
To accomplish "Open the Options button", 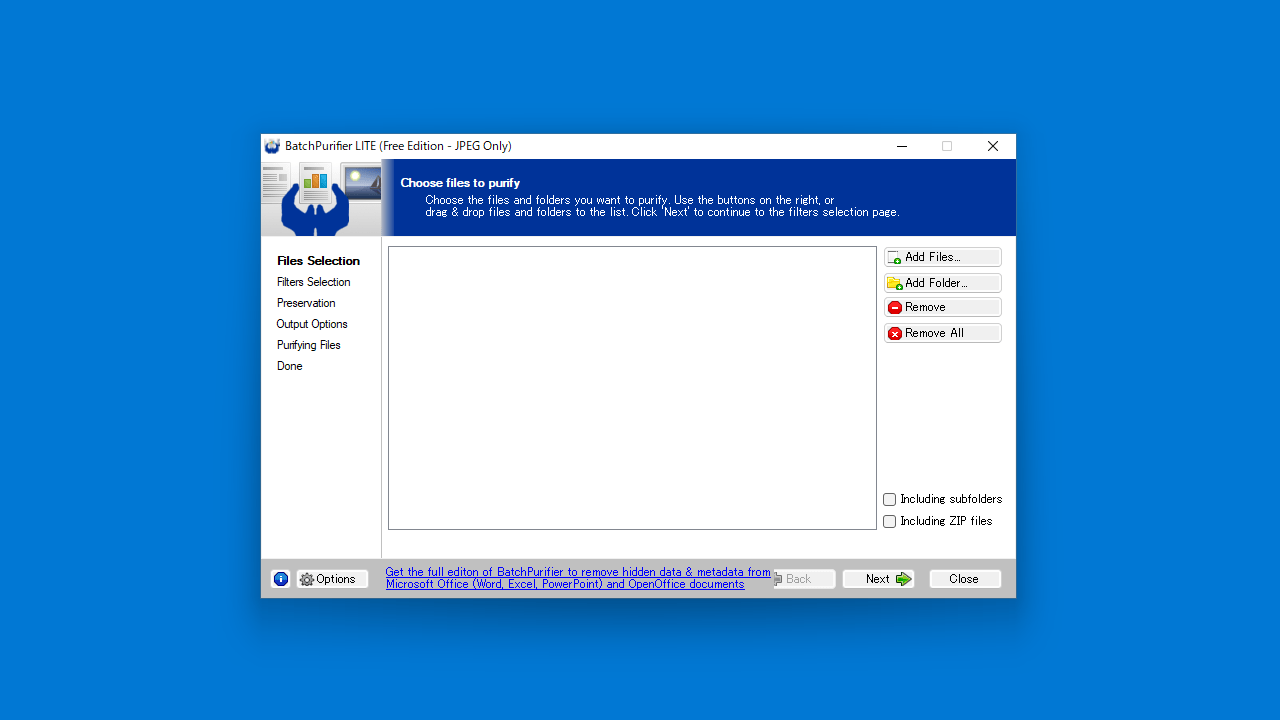I will (332, 579).
